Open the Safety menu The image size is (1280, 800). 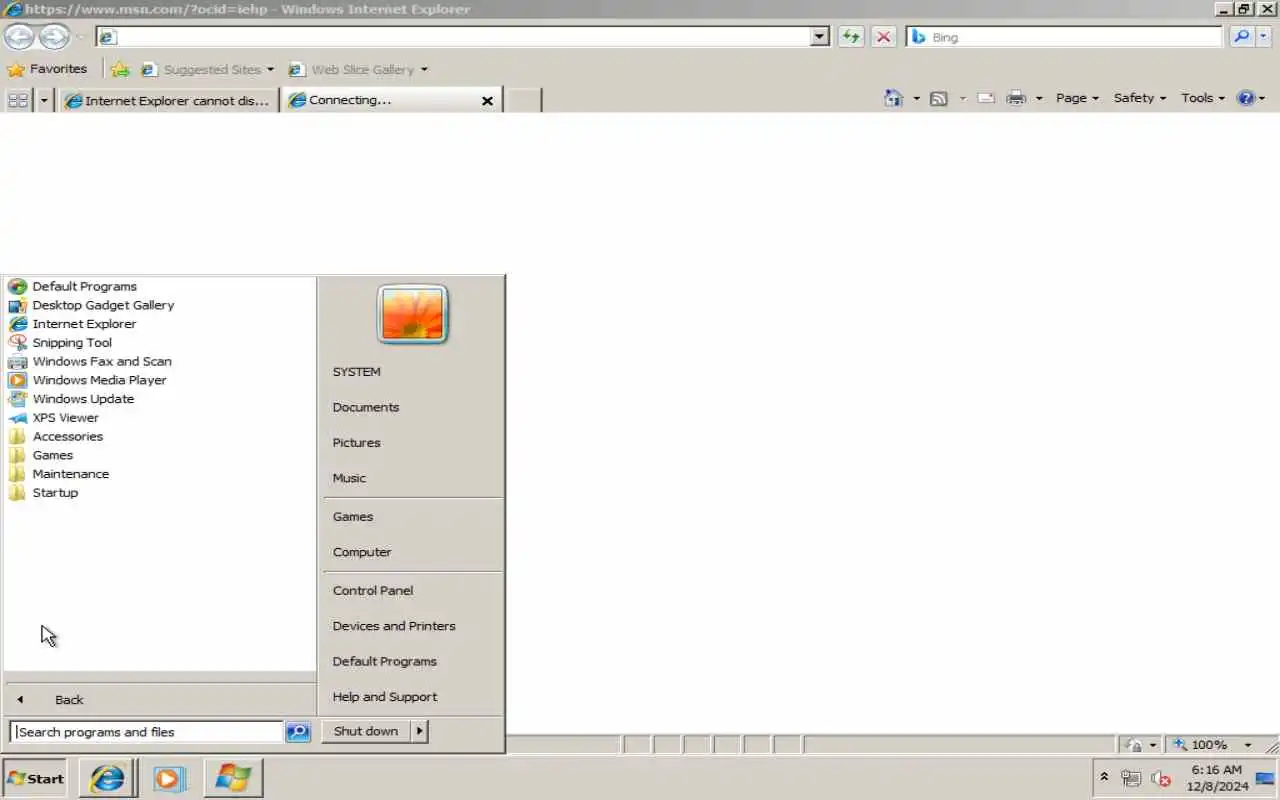click(1140, 98)
